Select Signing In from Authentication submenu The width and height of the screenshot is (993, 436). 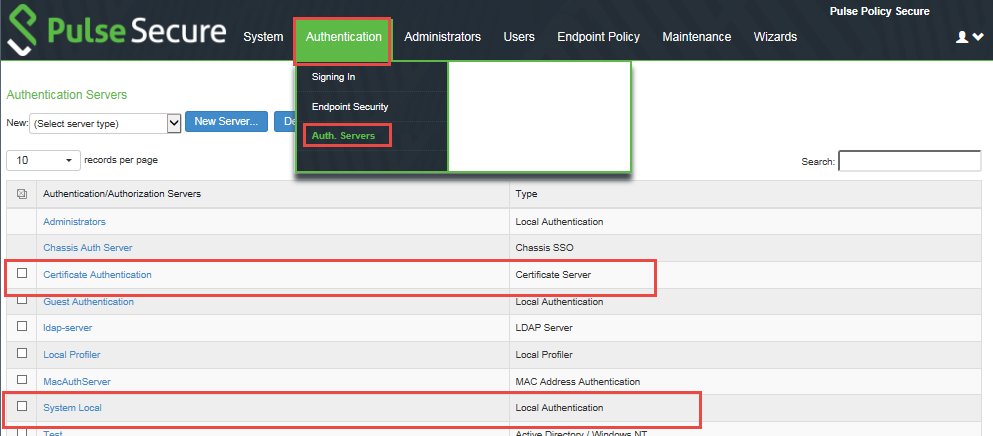[333, 77]
